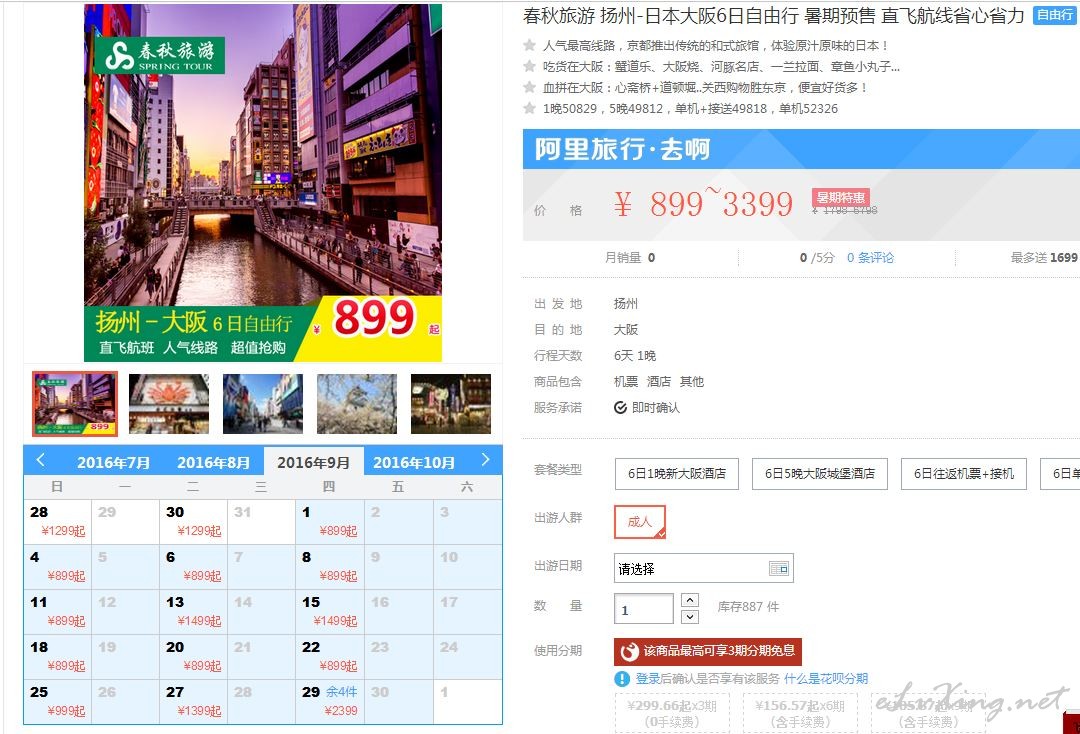Viewport: 1080px width, 734px height.
Task: Choose package 6日1晚新大阪酒店
Action: [676, 474]
